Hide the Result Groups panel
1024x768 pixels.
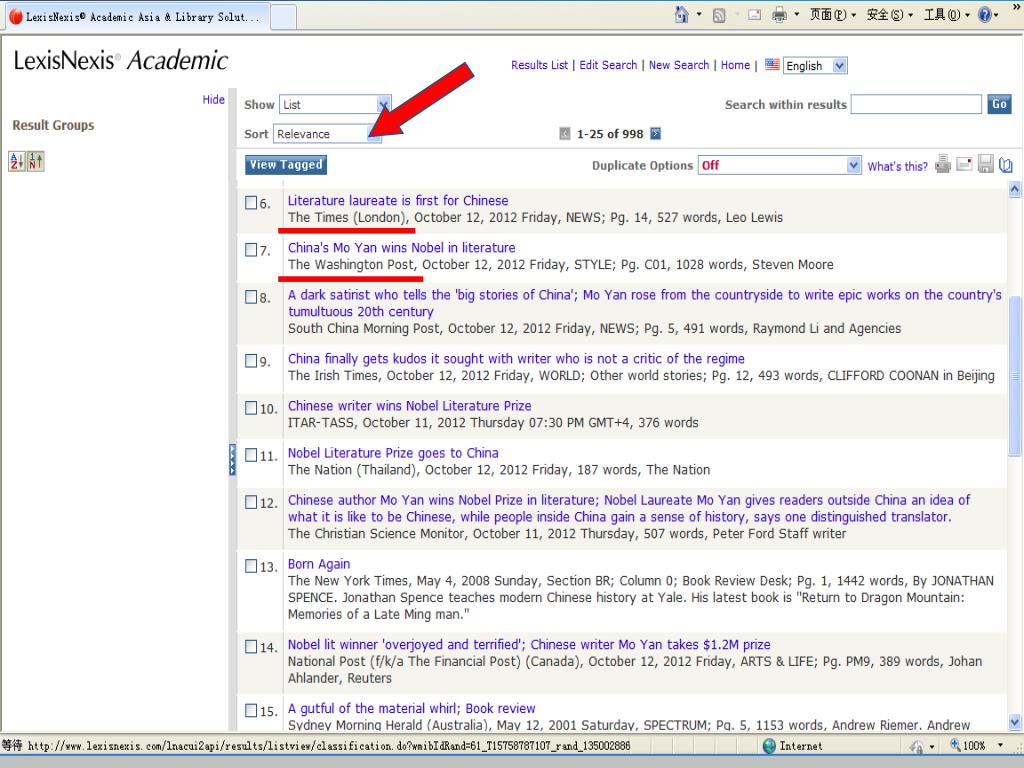click(x=214, y=99)
